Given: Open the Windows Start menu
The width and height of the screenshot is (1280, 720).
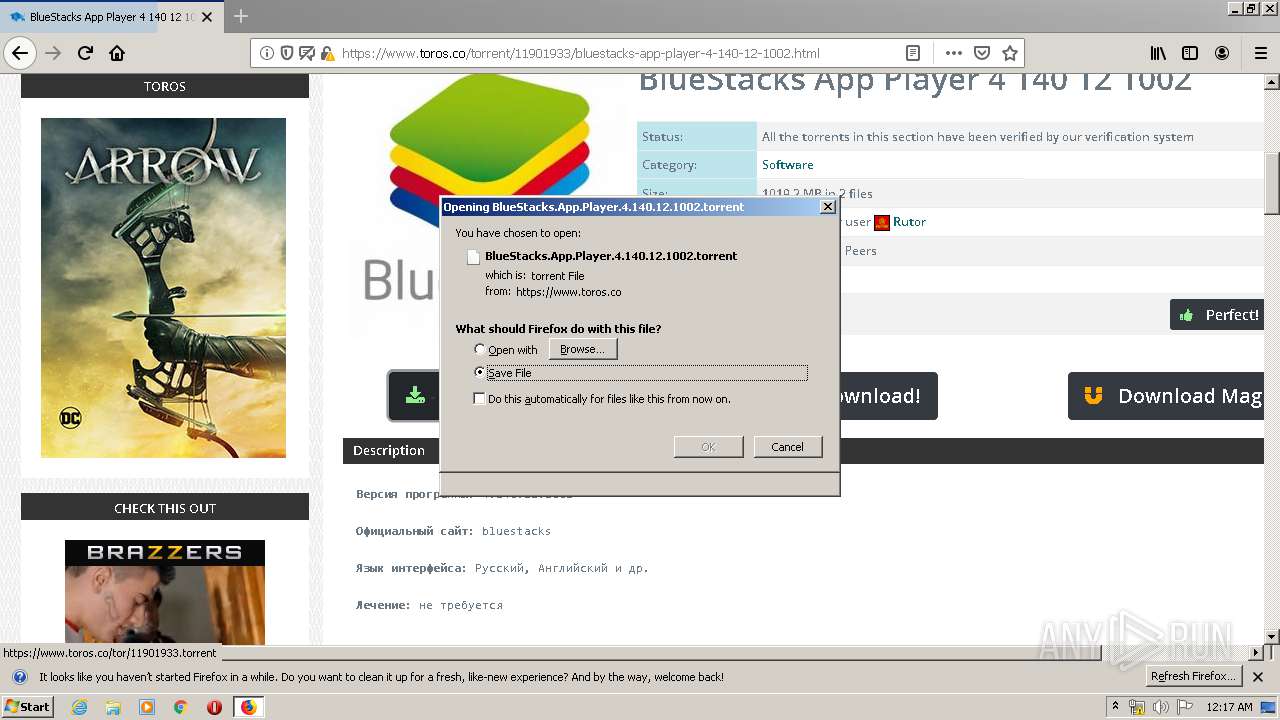Looking at the screenshot, I should point(27,707).
